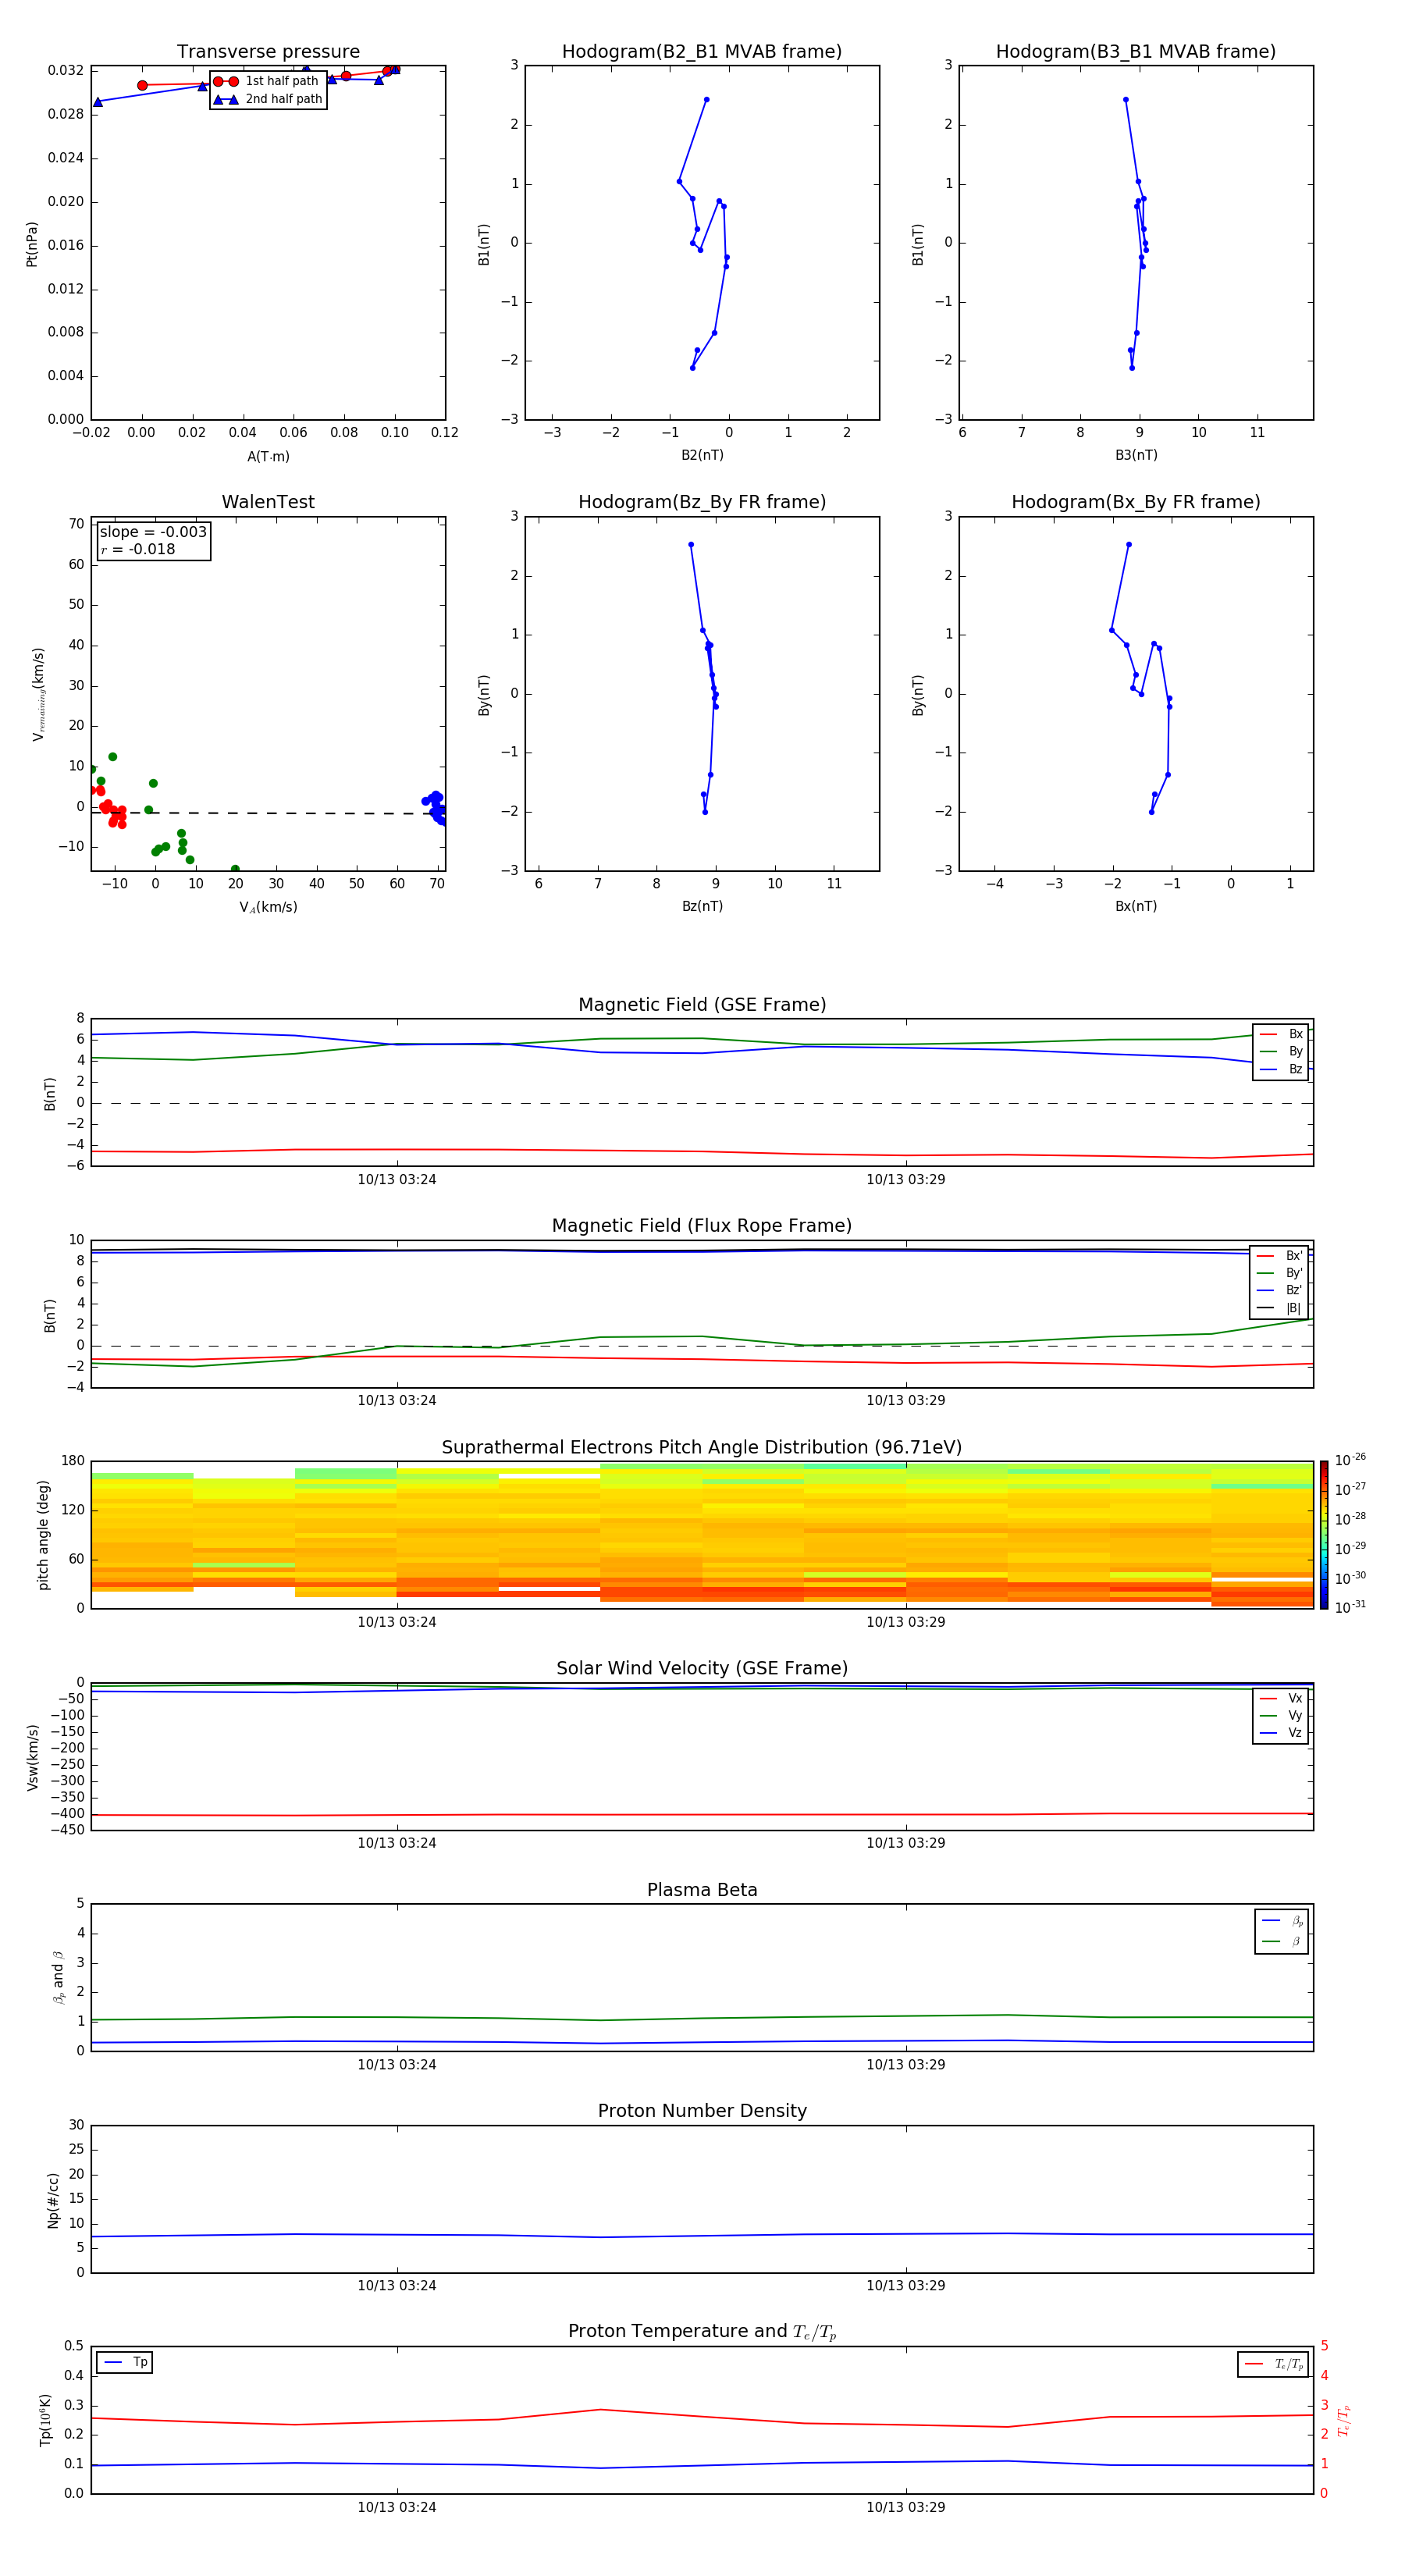Click the "pitch angle (deg)" axis label

coord(43,1535)
